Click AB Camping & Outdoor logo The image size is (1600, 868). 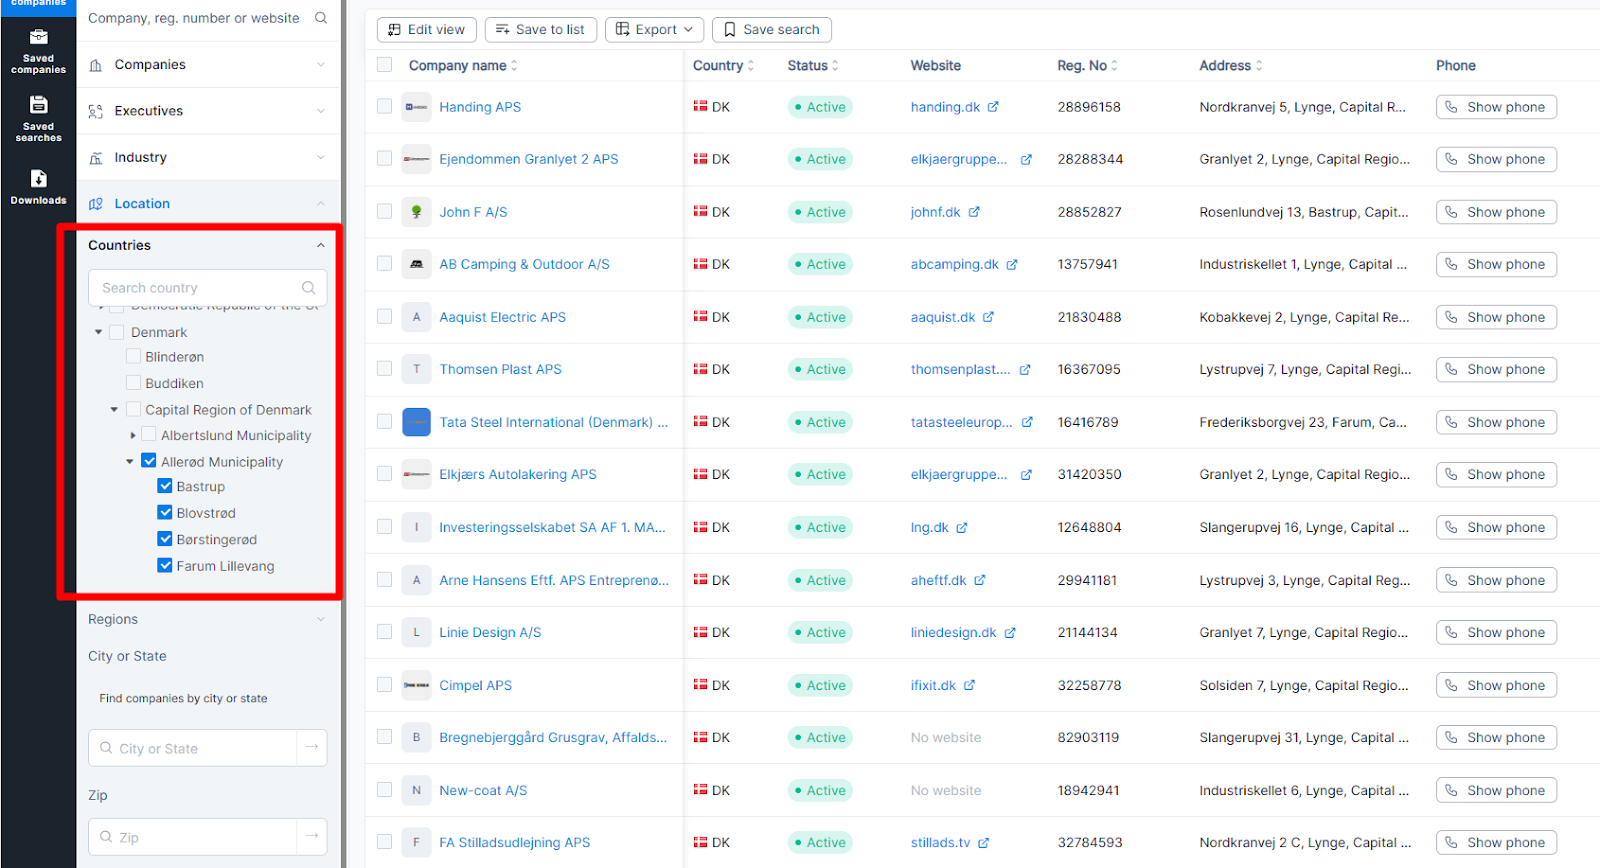click(416, 264)
